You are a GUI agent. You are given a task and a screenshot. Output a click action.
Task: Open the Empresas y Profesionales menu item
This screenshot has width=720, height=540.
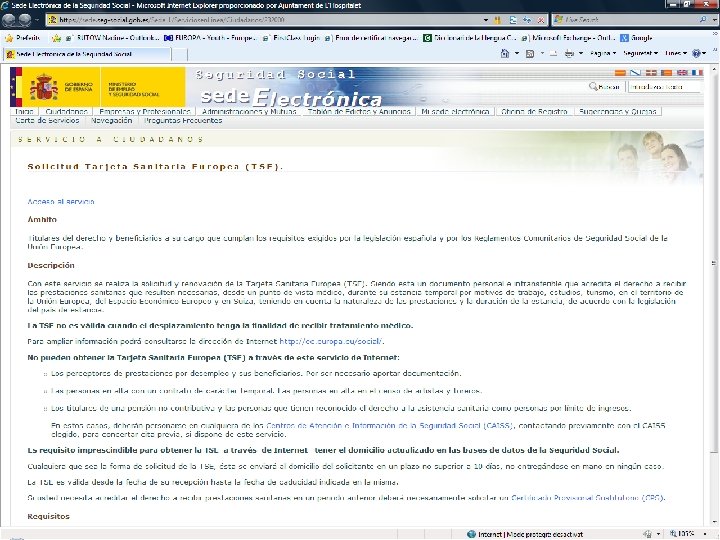145,112
